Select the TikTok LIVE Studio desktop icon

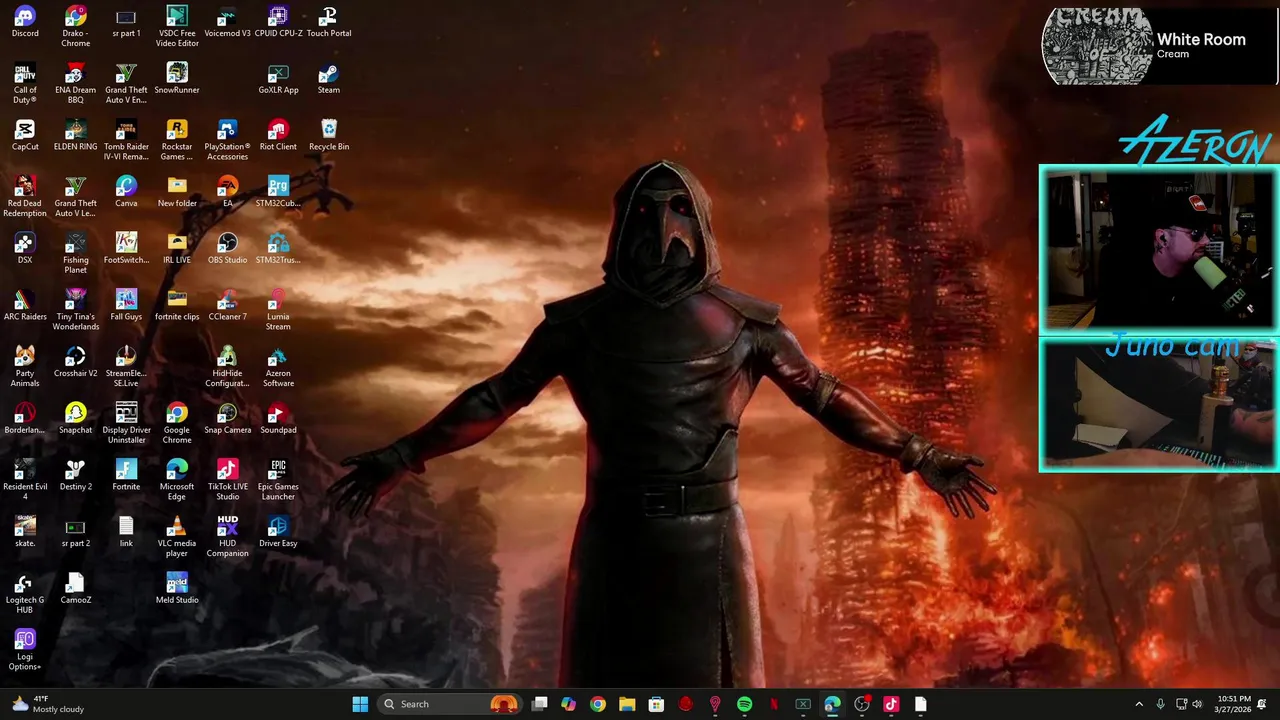tap(227, 481)
